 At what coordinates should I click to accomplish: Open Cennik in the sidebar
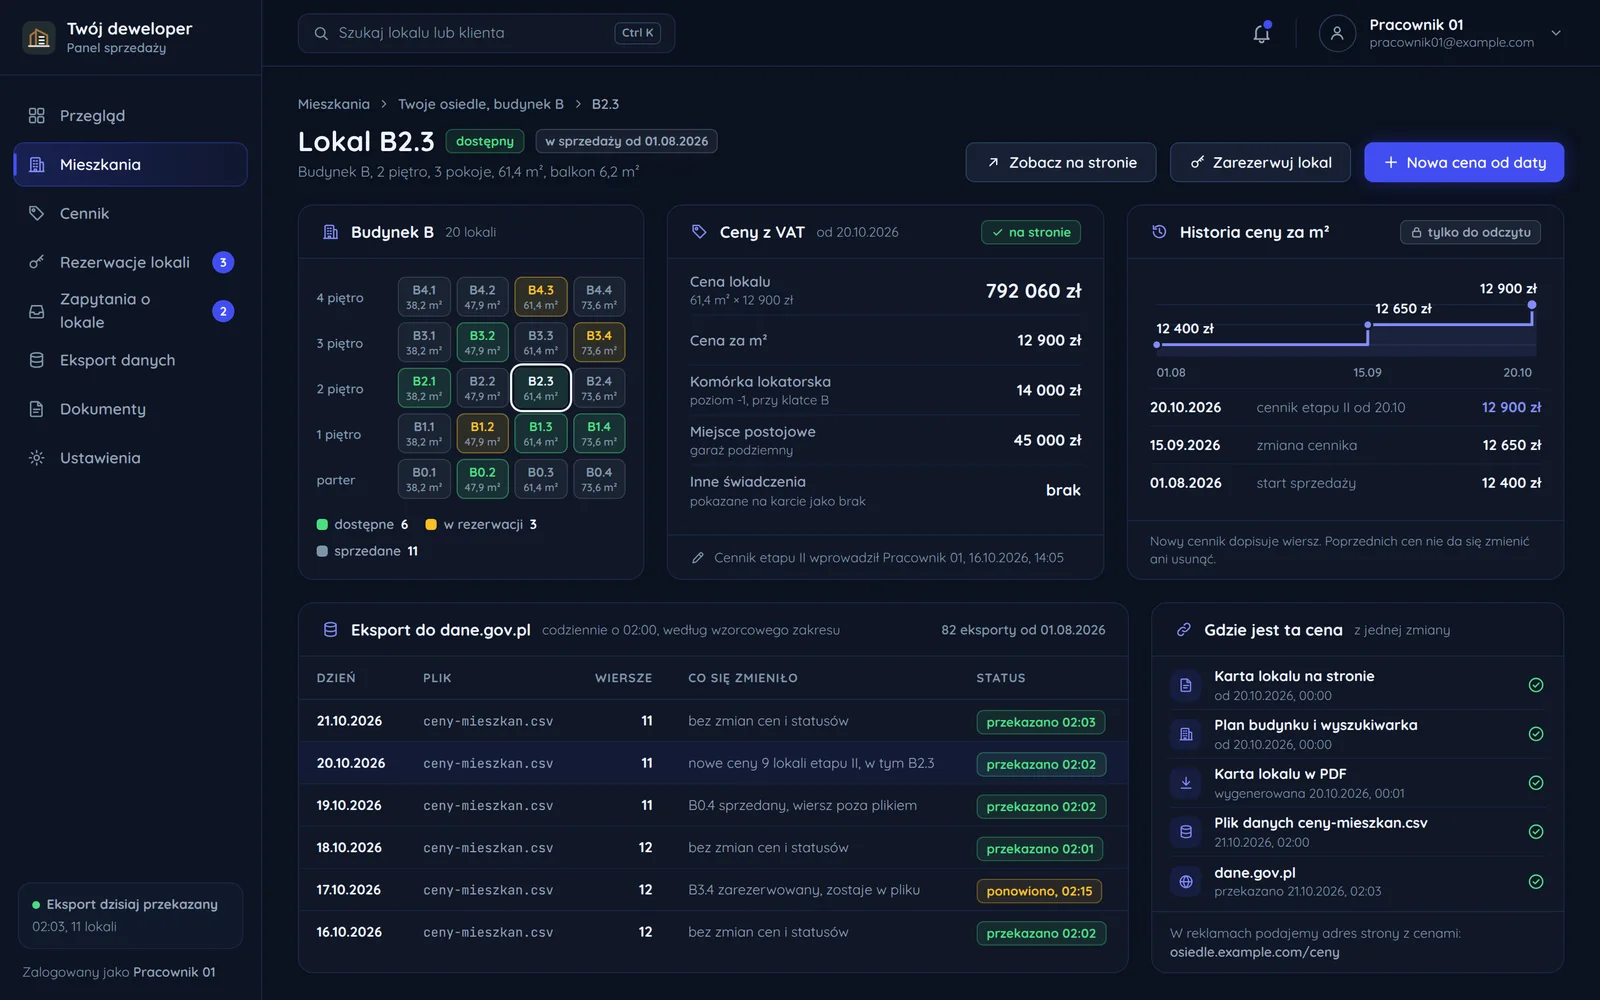(130, 213)
